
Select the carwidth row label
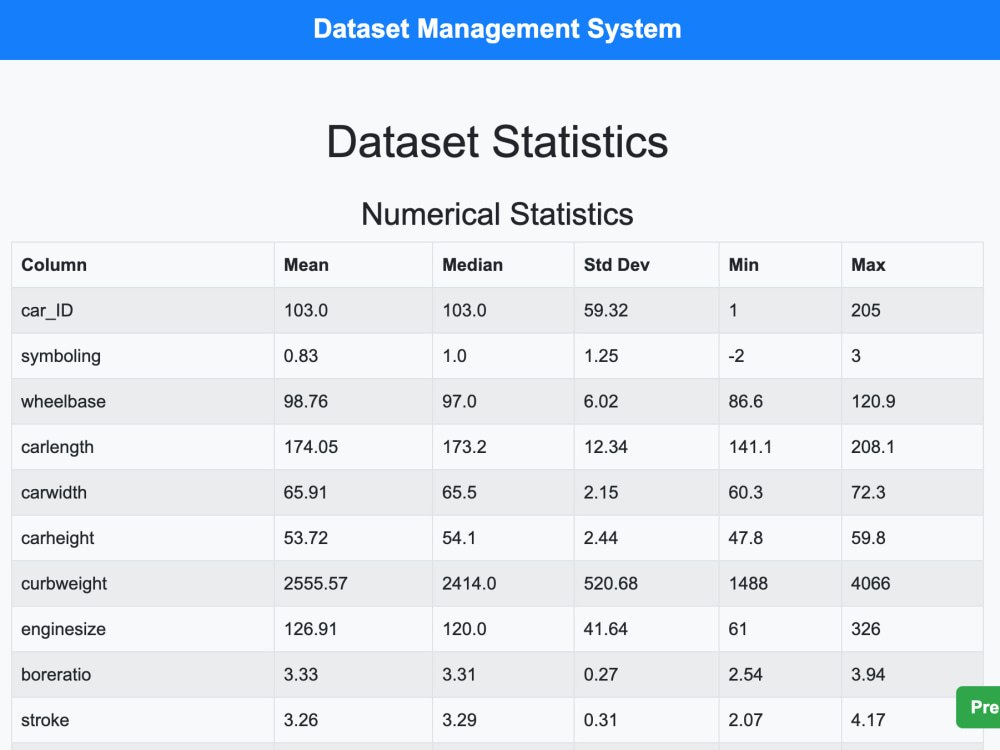coord(54,492)
